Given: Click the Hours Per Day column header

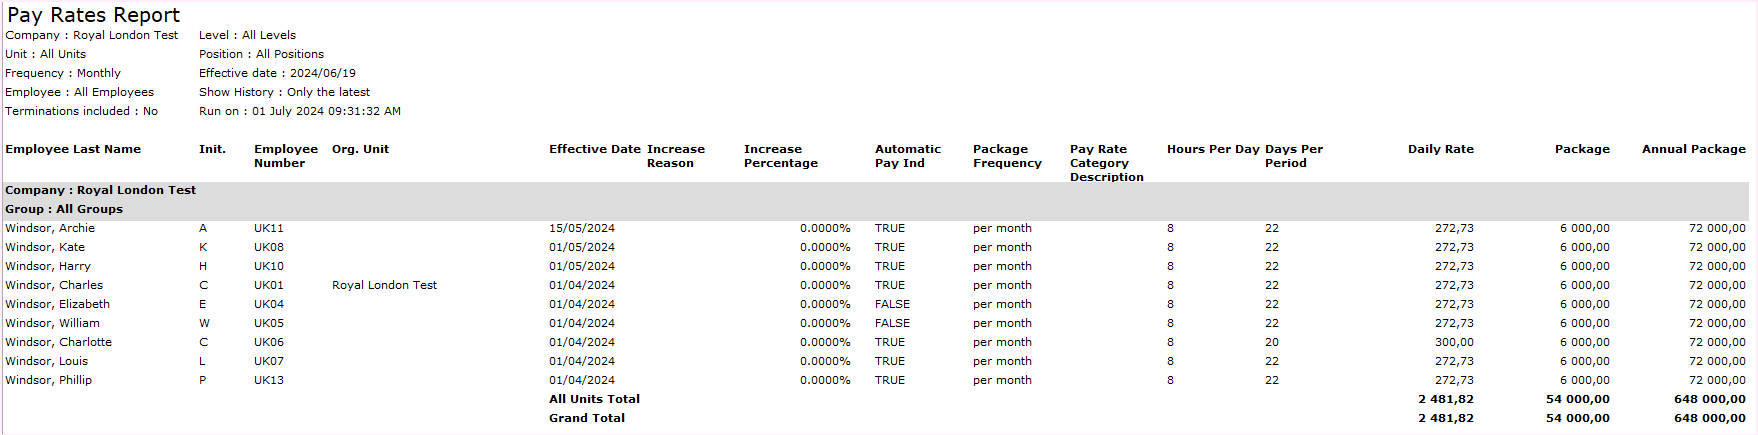Looking at the screenshot, I should click(1212, 149).
